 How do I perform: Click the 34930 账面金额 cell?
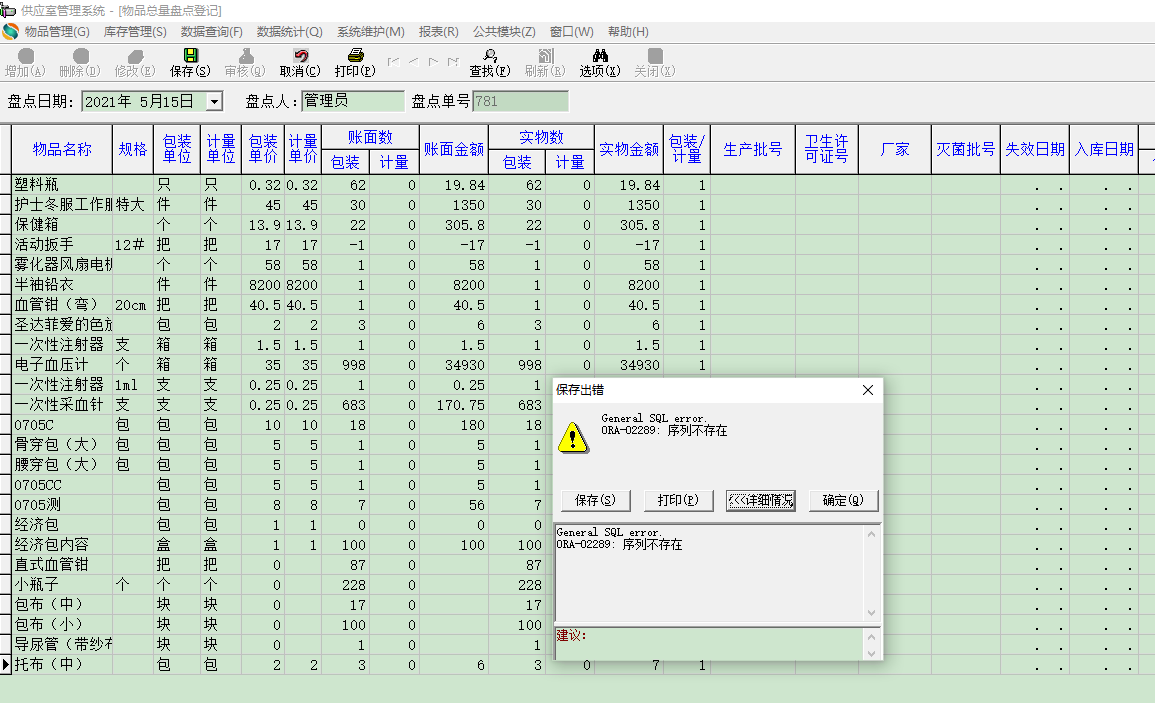[454, 365]
